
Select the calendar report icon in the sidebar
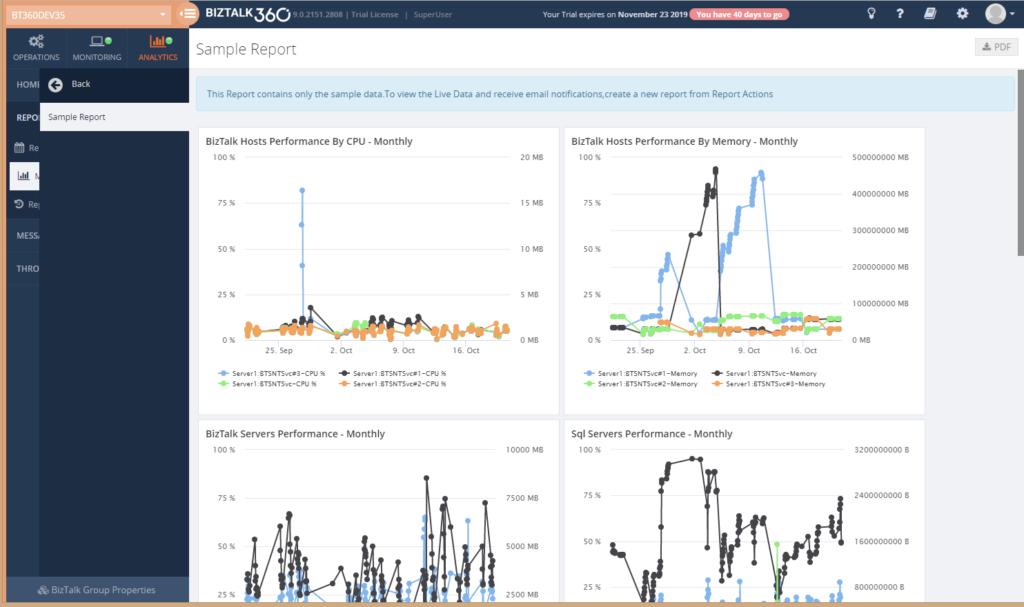coord(22,147)
